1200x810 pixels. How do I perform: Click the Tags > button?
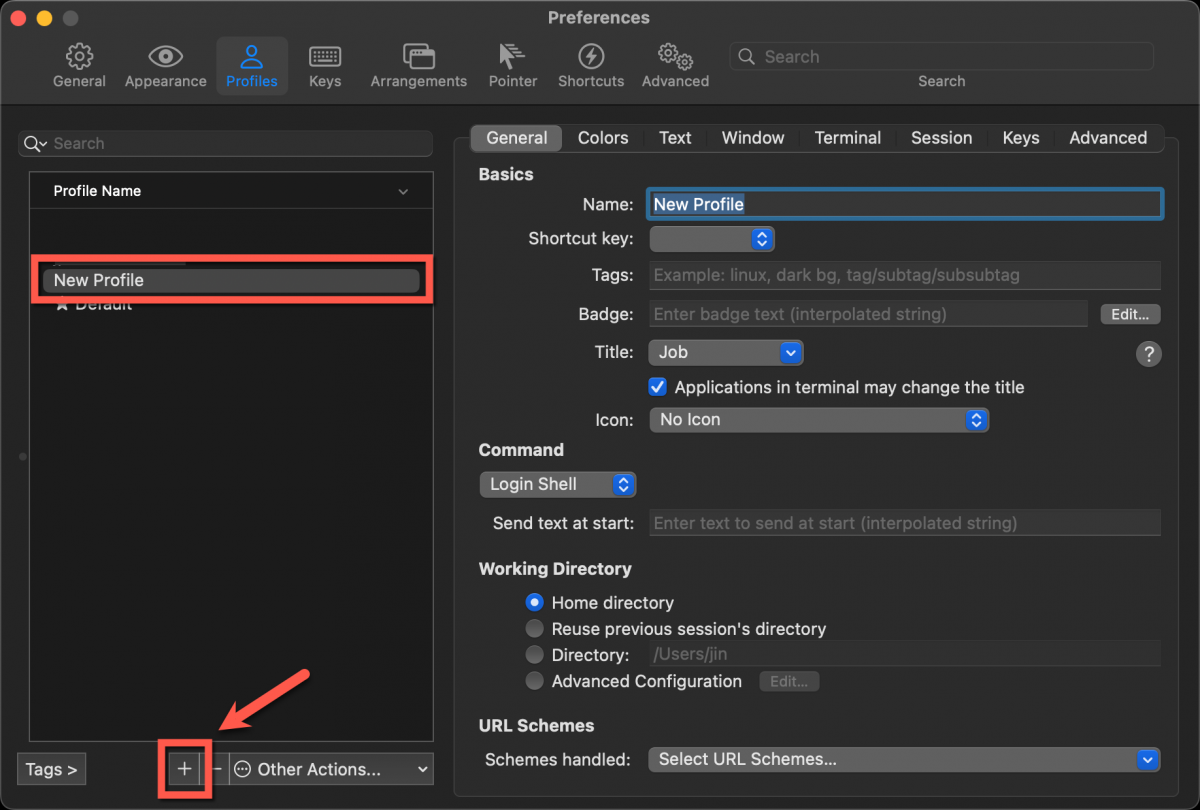tap(51, 769)
